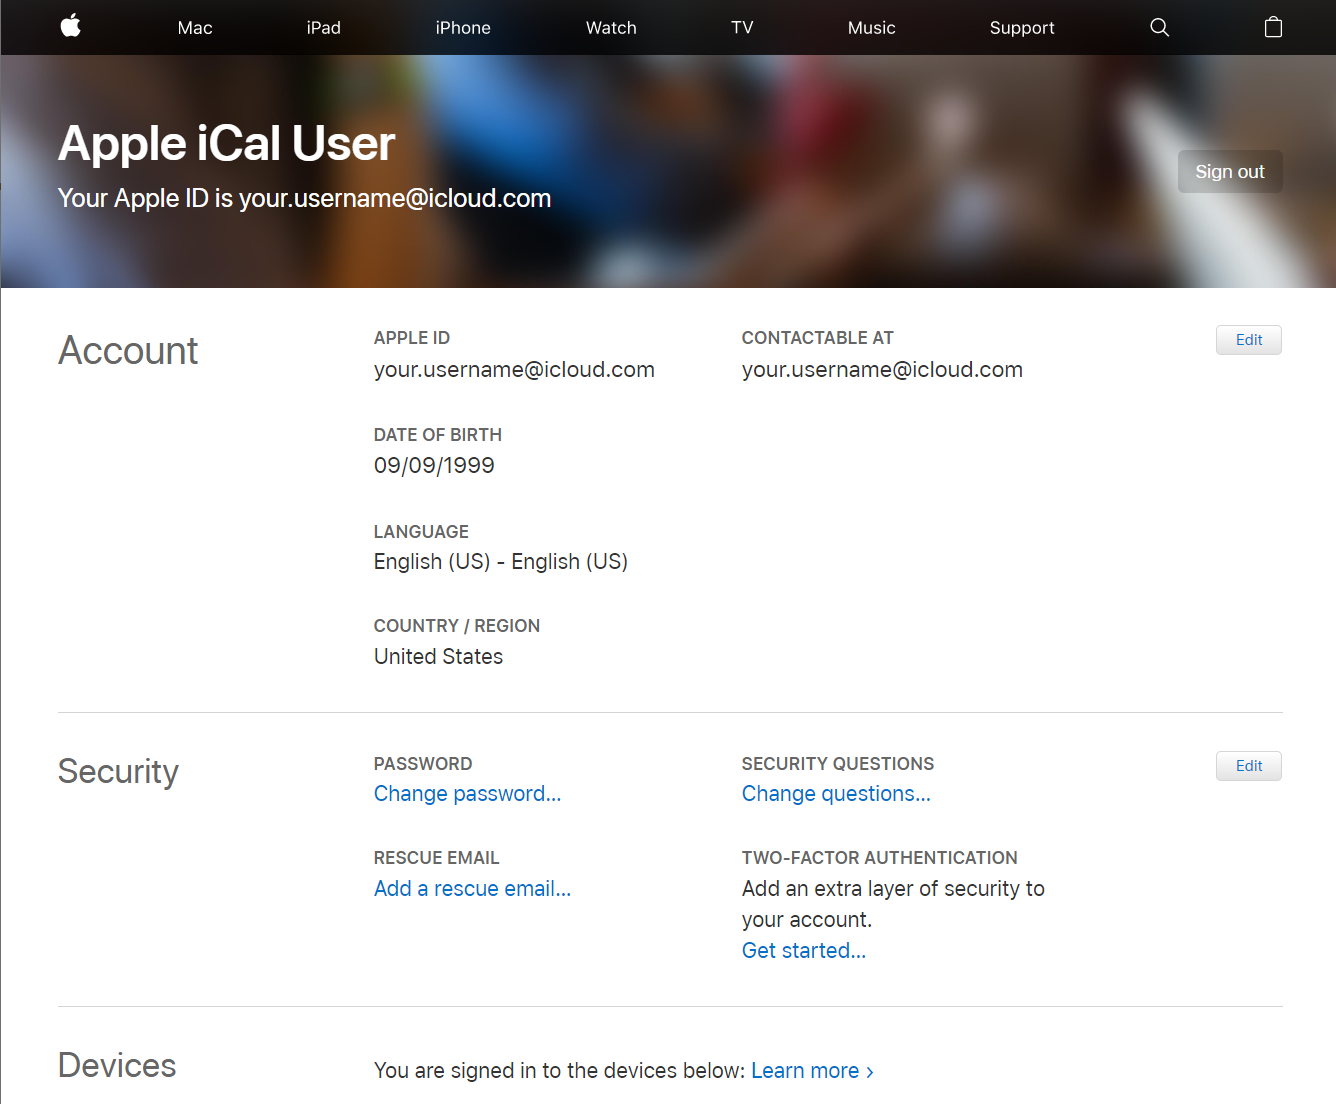Click the email under APPLE ID label
This screenshot has width=1336, height=1104.
[514, 370]
